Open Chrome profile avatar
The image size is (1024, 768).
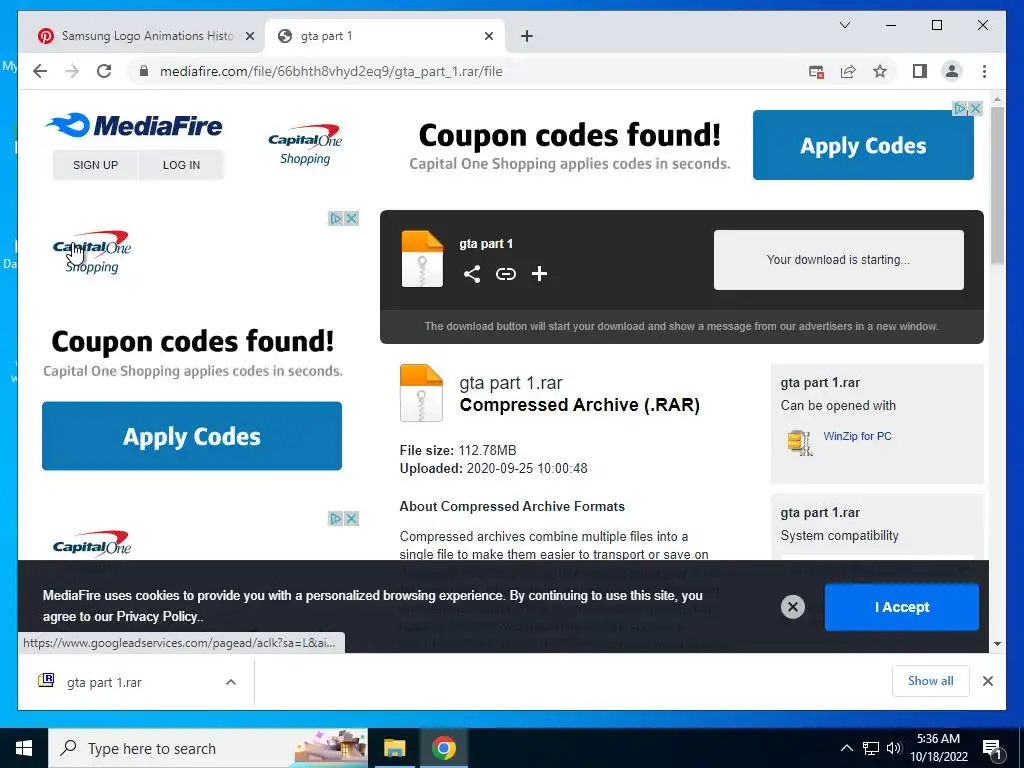click(952, 71)
